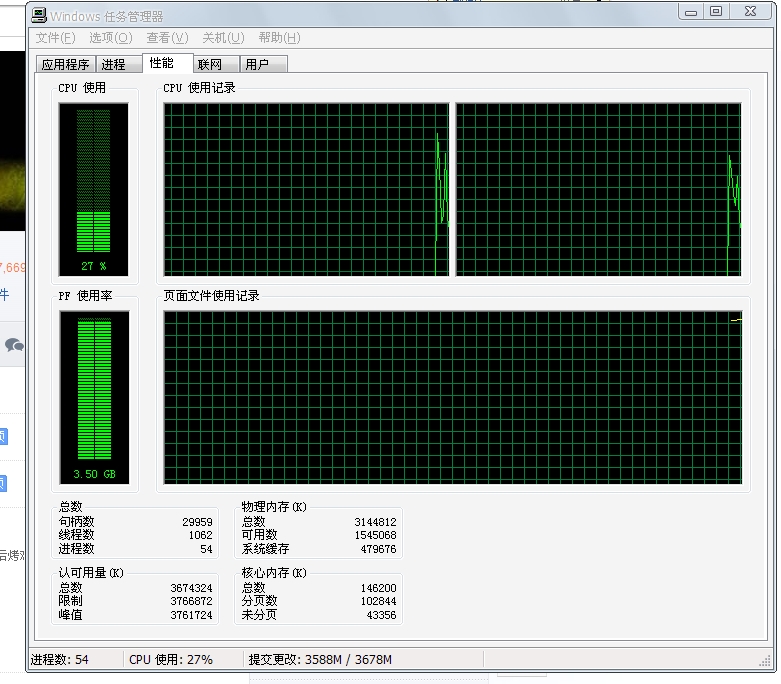781x684 pixels.
Task: Select the 性能 tab
Action: 167,63
